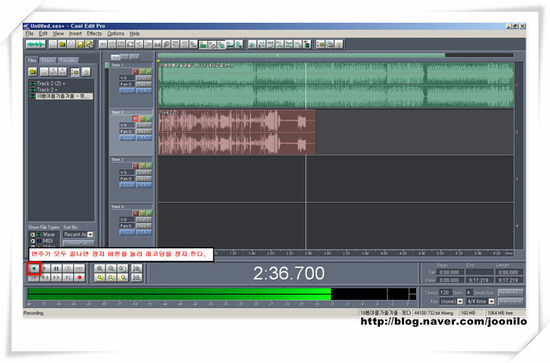
Task: Click the green horizontal zoom scroll bar
Action: tap(301, 55)
